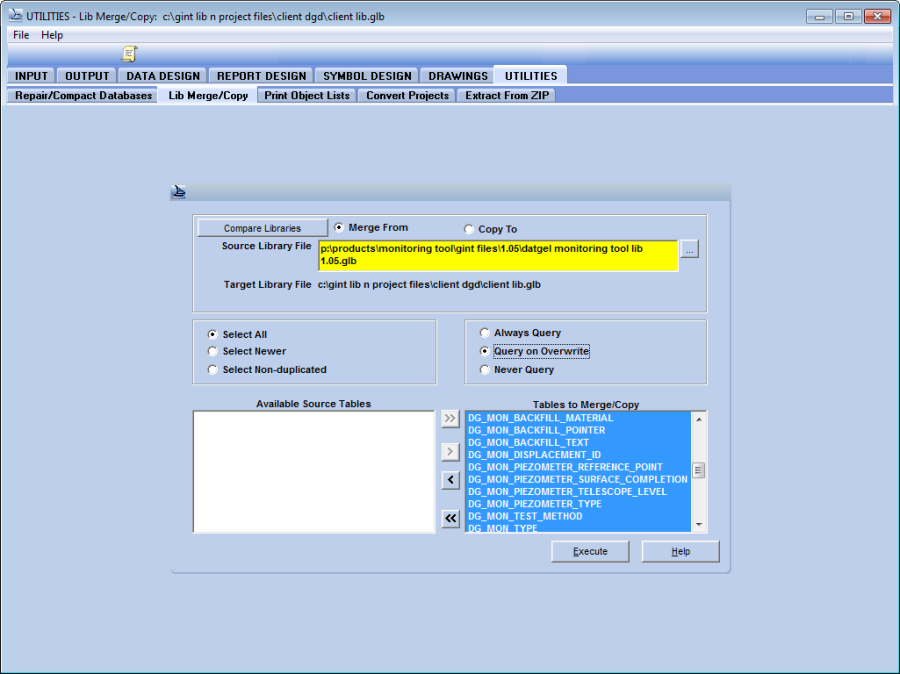Click the Compare Libraries button
The height and width of the screenshot is (674, 900).
[262, 228]
